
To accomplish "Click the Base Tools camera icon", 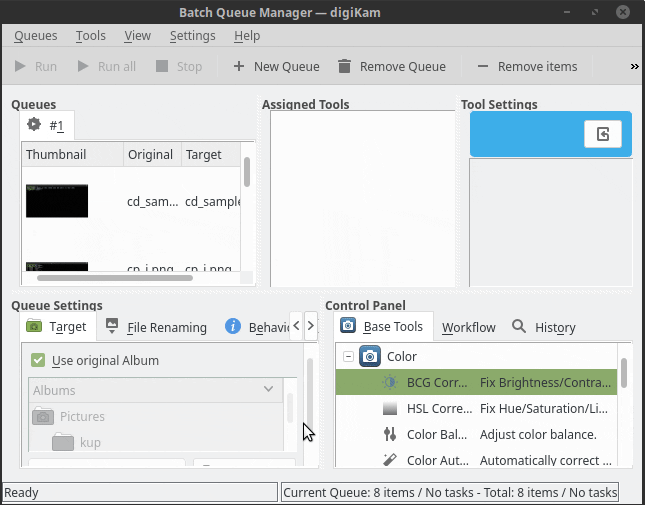I will 348,326.
